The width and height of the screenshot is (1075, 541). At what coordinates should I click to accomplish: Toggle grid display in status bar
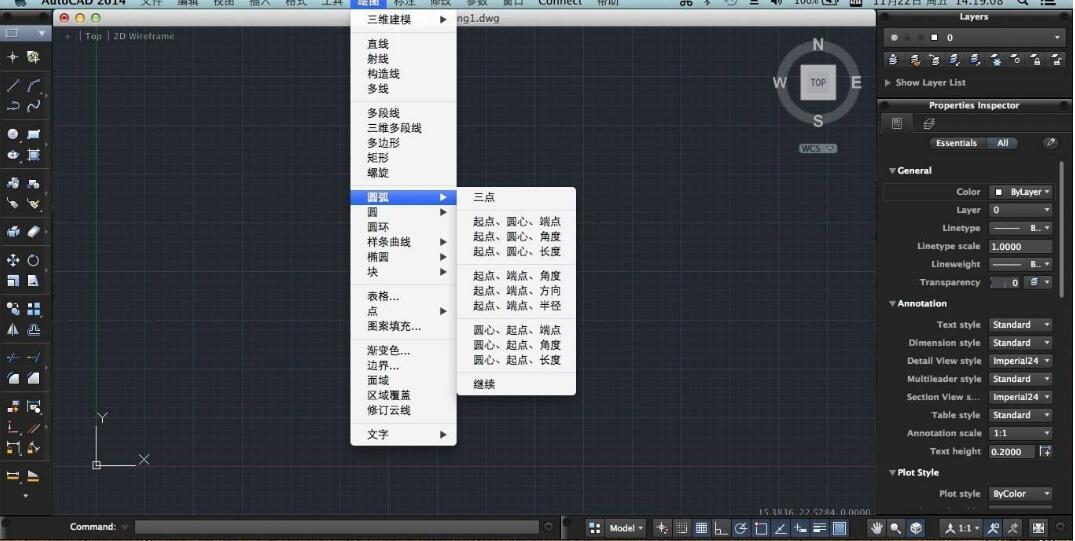point(701,528)
